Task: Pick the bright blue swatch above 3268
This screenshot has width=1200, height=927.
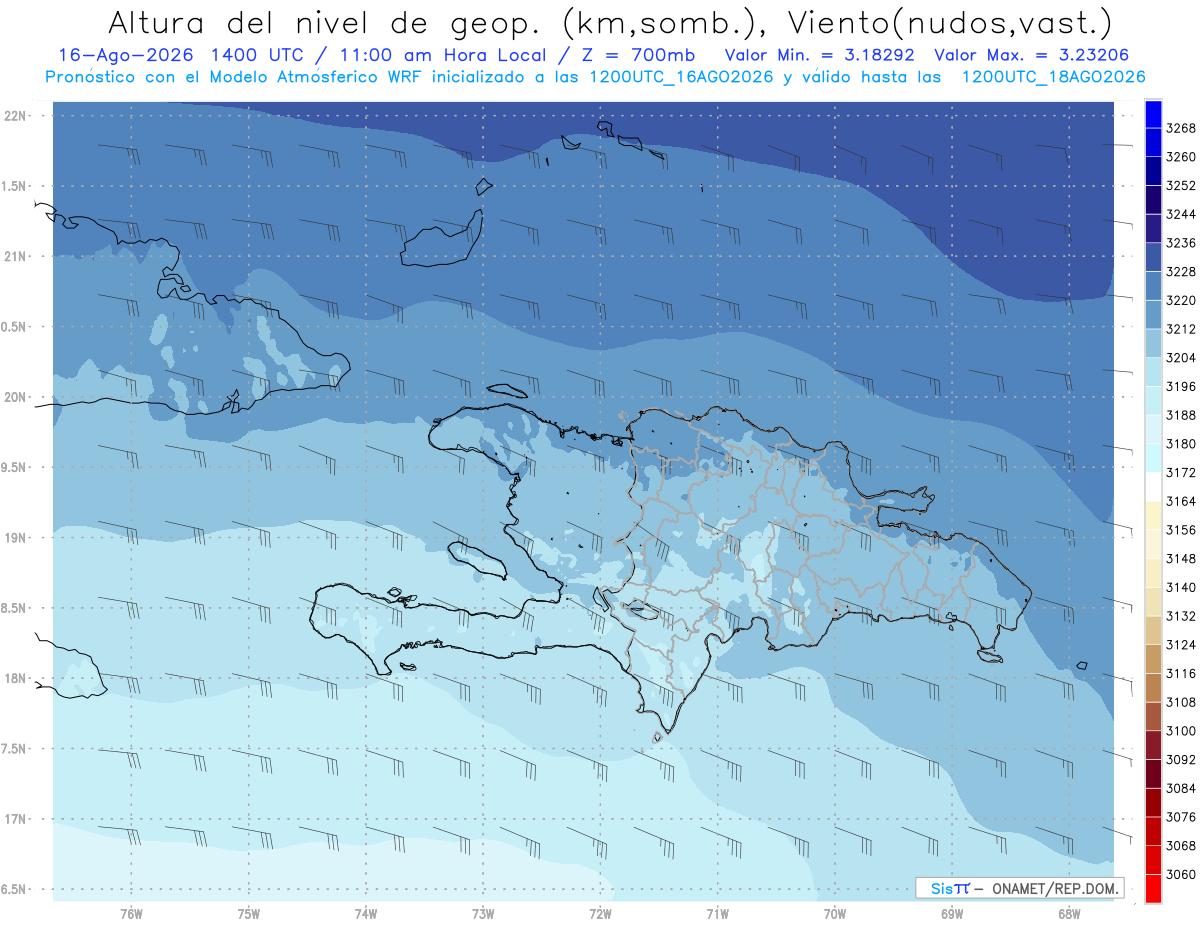Action: [1152, 114]
